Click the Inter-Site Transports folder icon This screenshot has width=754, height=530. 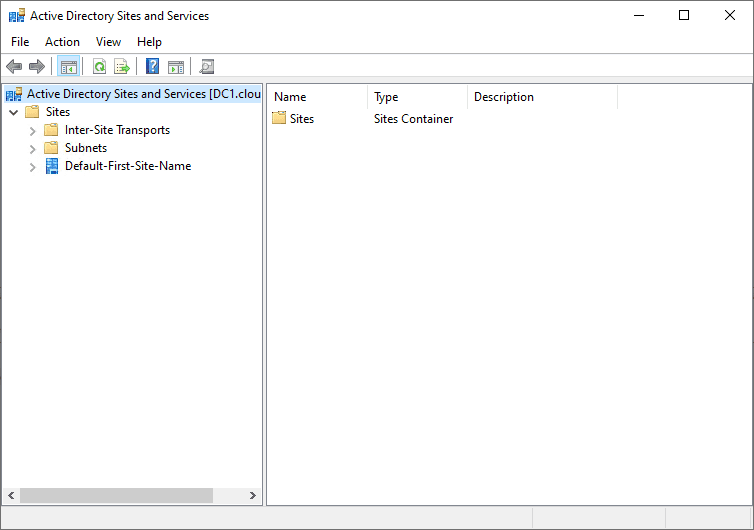pos(51,130)
